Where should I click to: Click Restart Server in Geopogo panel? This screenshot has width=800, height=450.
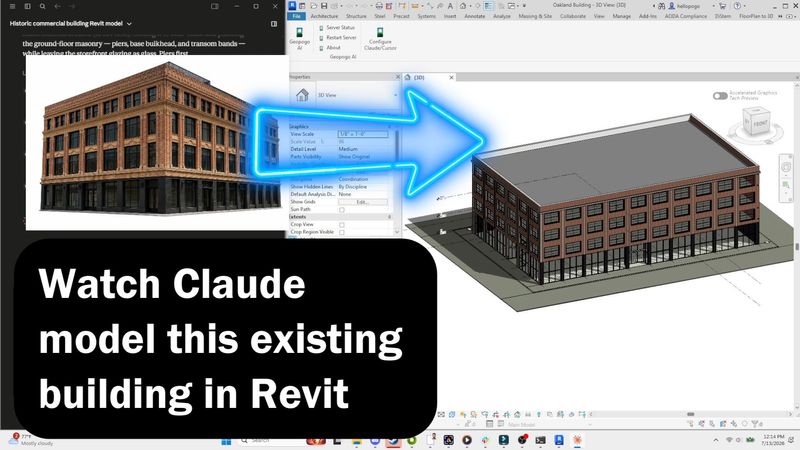coord(338,38)
